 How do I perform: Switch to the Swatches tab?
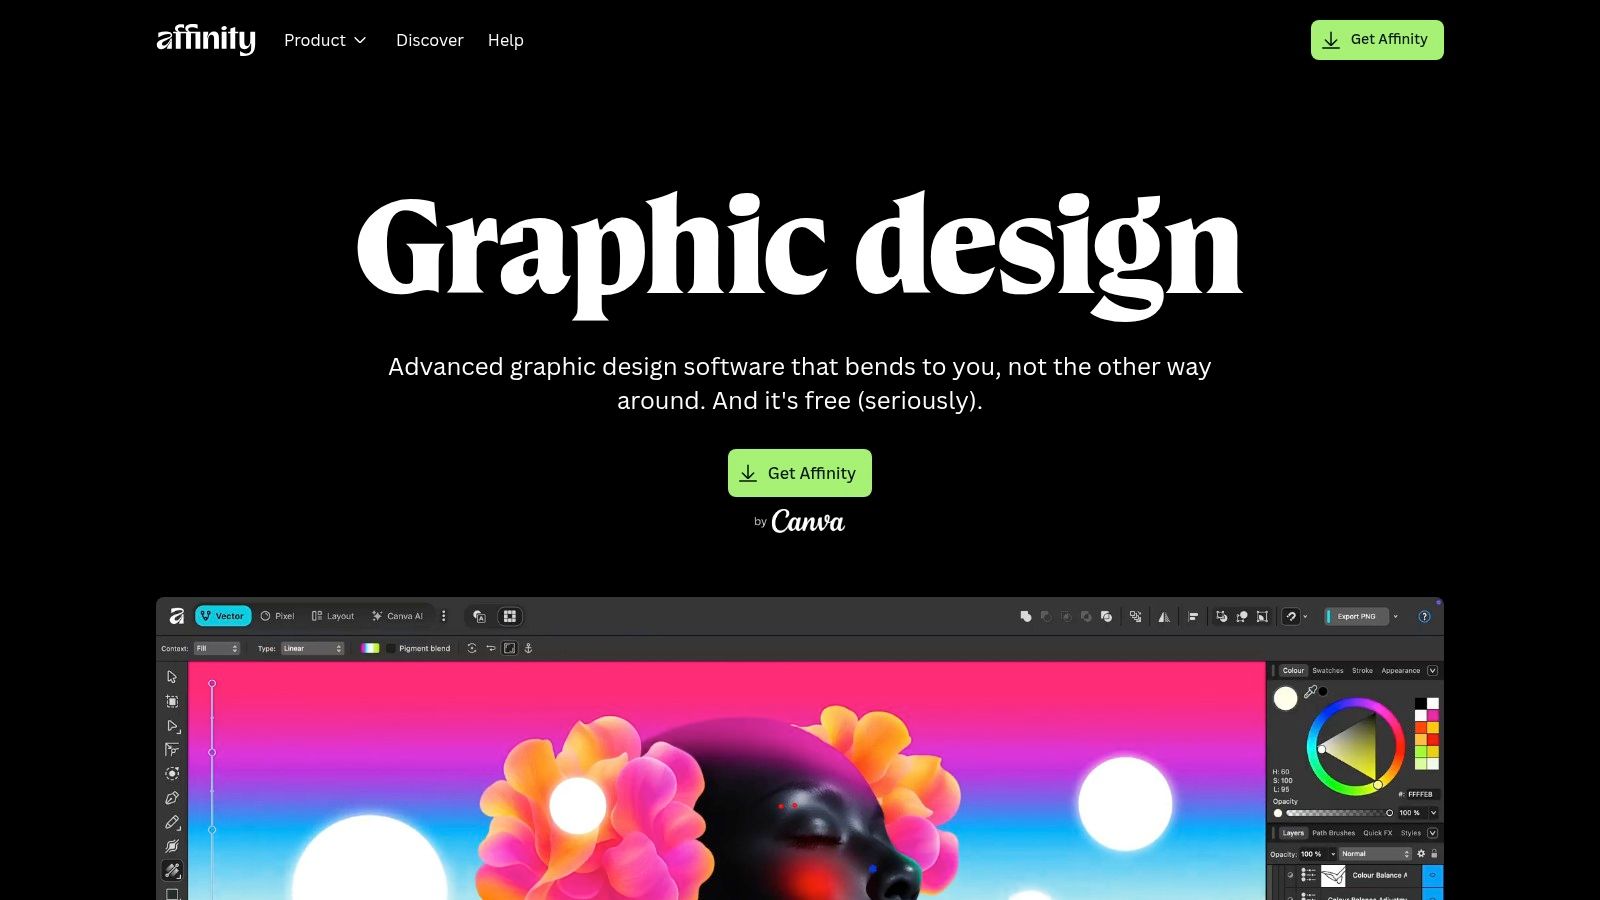pyautogui.click(x=1328, y=671)
